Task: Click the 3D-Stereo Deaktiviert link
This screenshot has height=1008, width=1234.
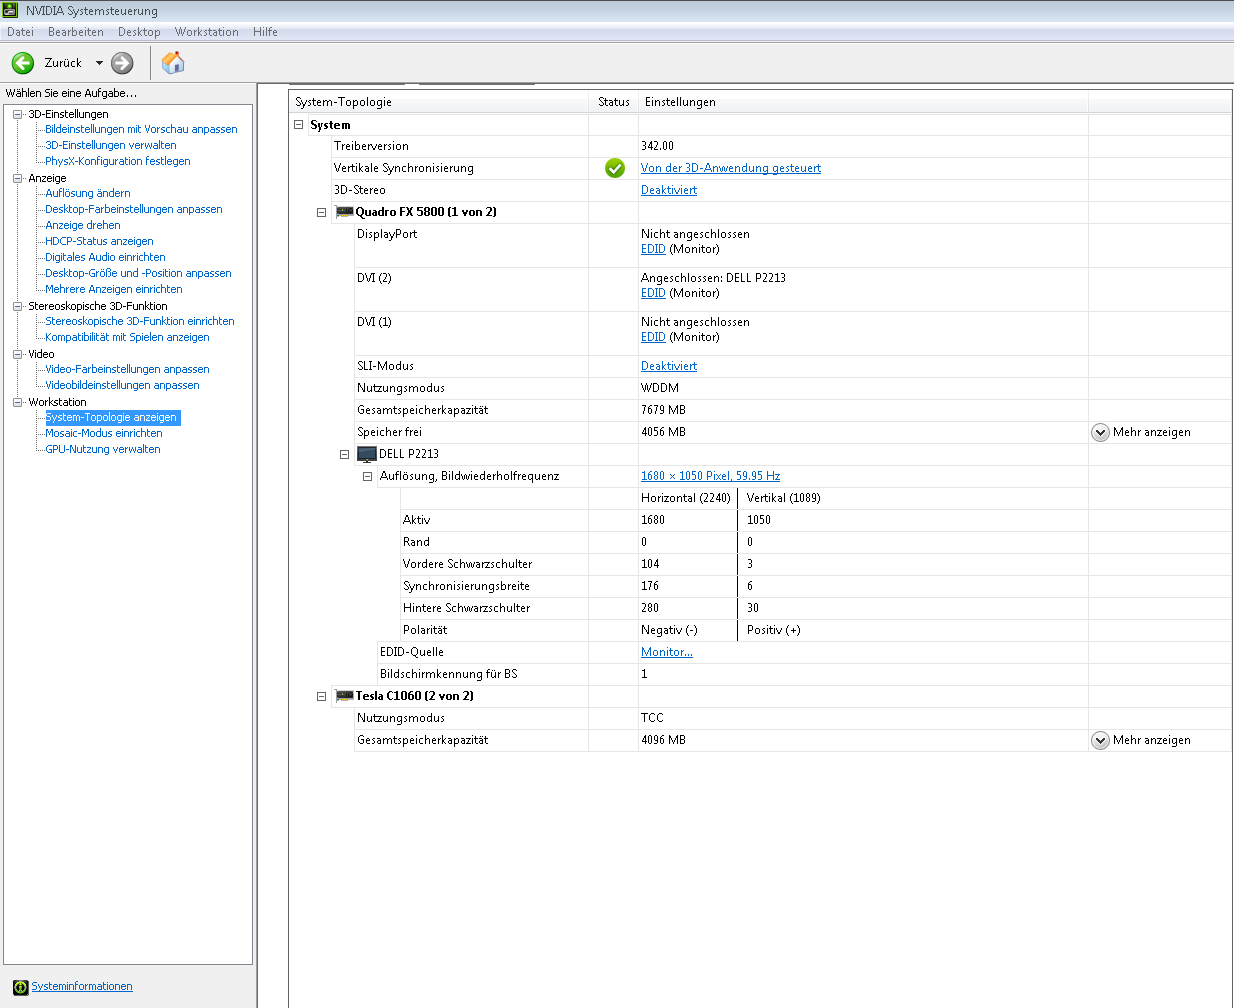Action: 669,190
